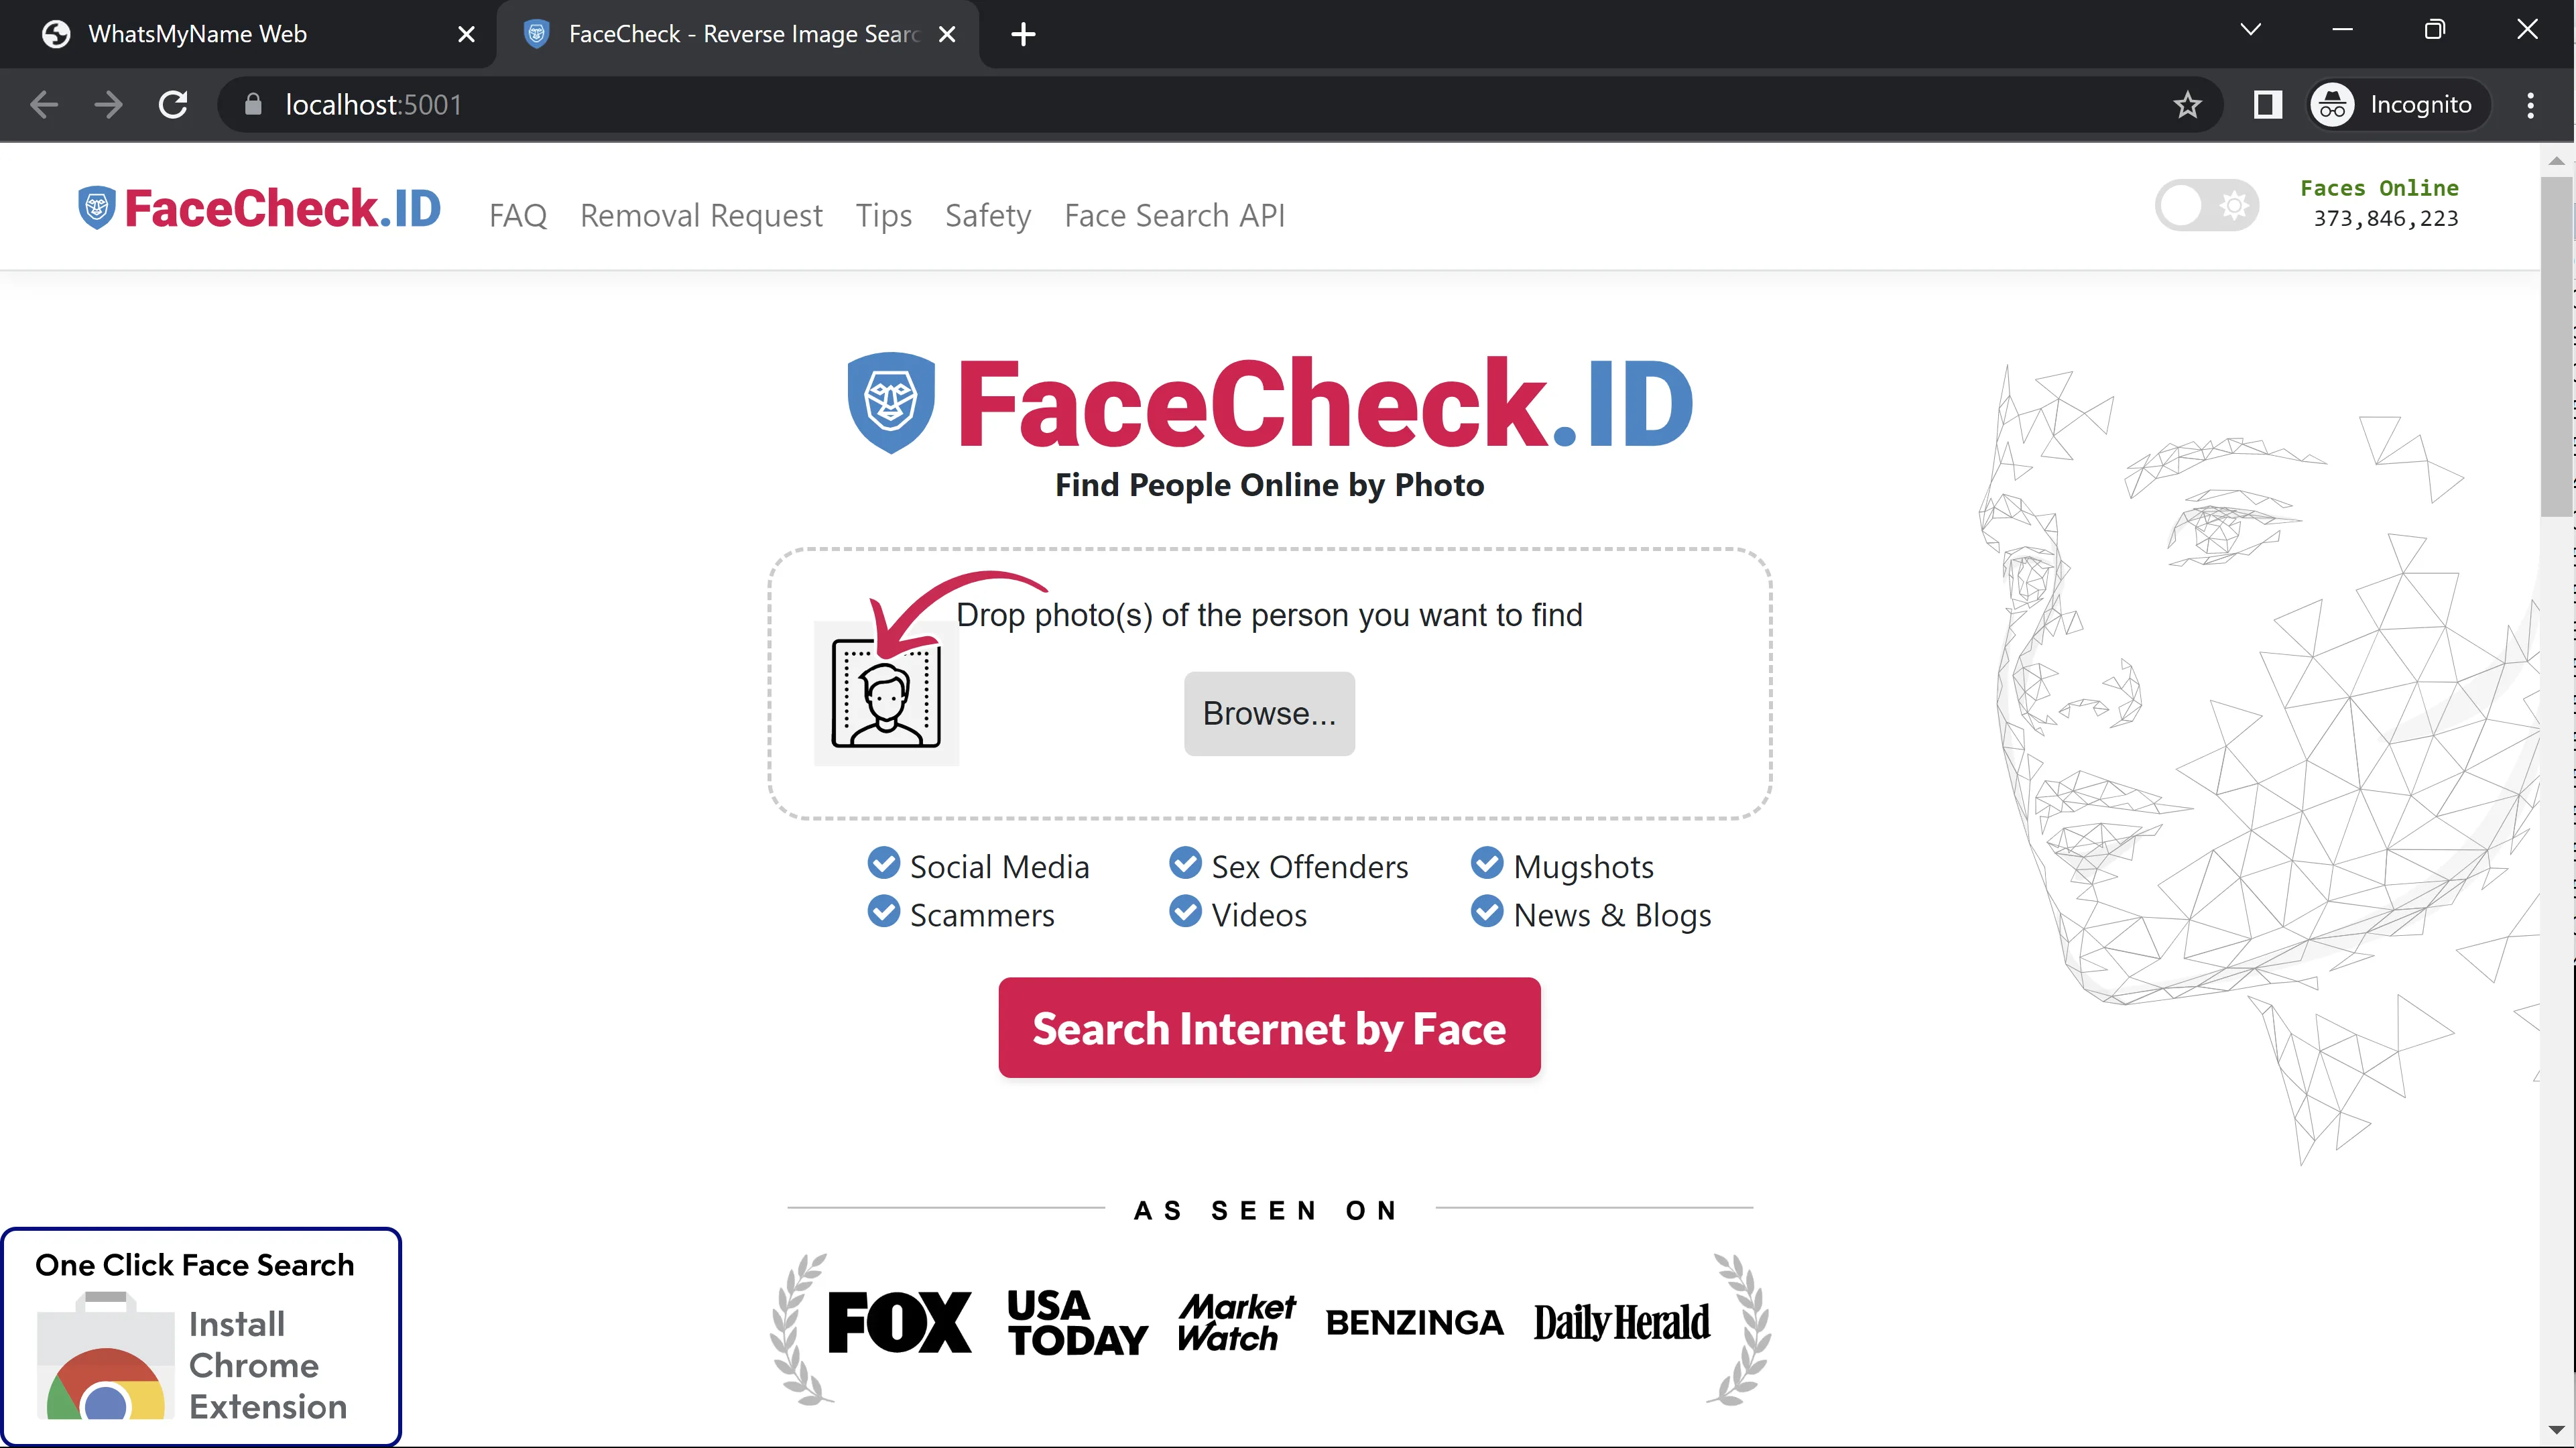
Task: Click Browse to upload a photo
Action: [x=1268, y=712]
